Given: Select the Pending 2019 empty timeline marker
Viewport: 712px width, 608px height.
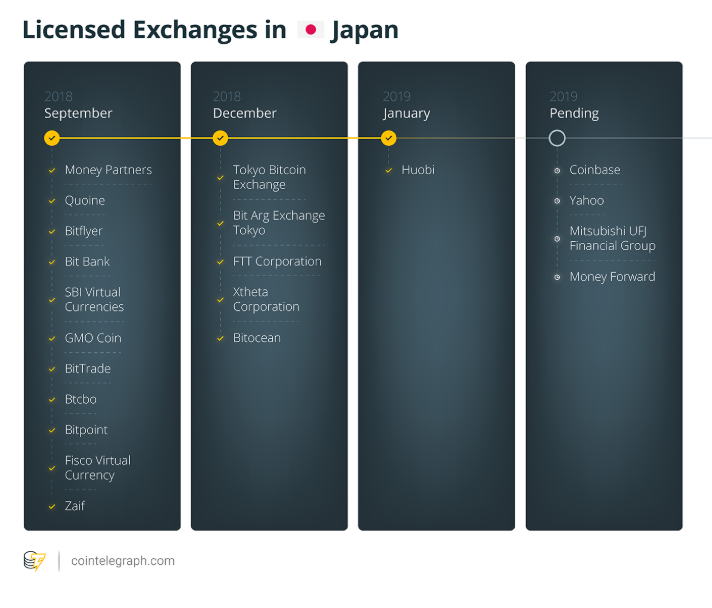Looking at the screenshot, I should [557, 138].
